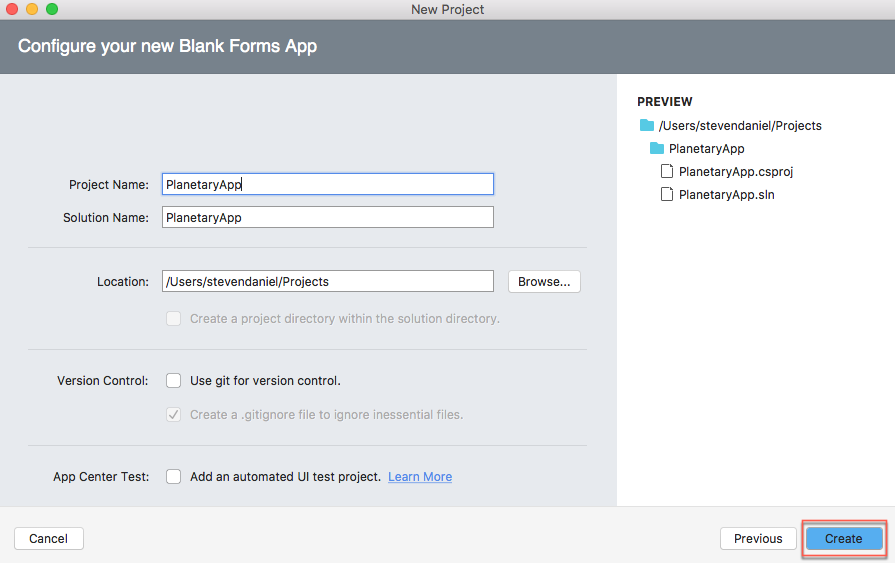Enable Use git for version control

174,380
